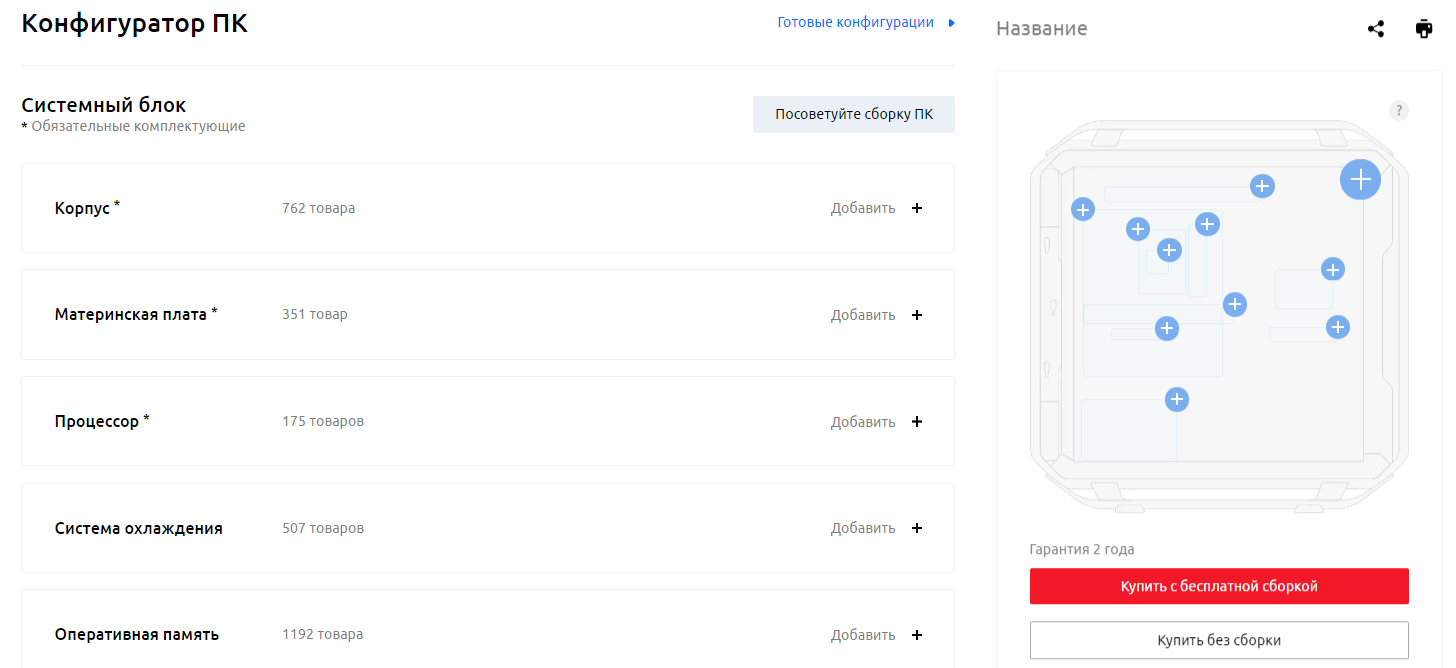Click the plus icon in Материнская плата row

click(x=917, y=315)
